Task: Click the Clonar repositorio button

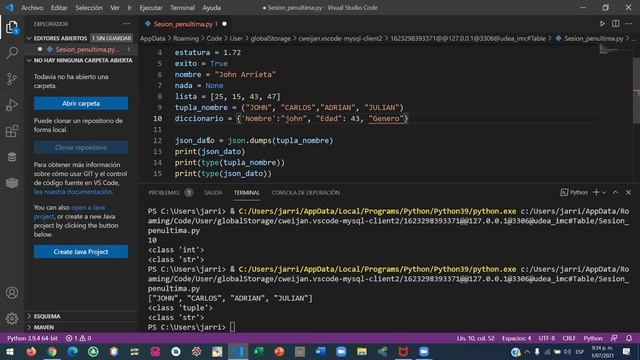Action: [x=81, y=147]
